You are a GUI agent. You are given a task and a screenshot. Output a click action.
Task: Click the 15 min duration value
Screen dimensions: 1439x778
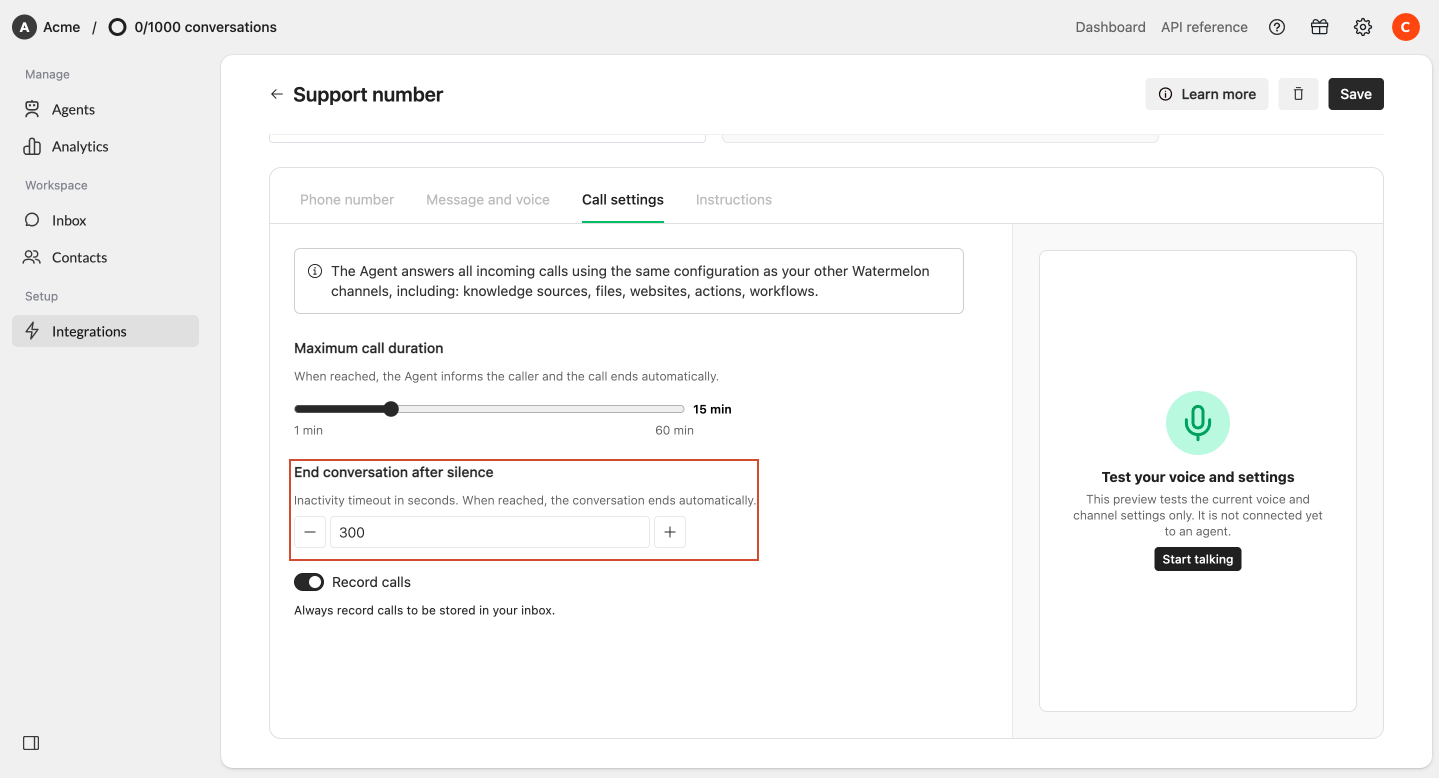pyautogui.click(x=712, y=409)
